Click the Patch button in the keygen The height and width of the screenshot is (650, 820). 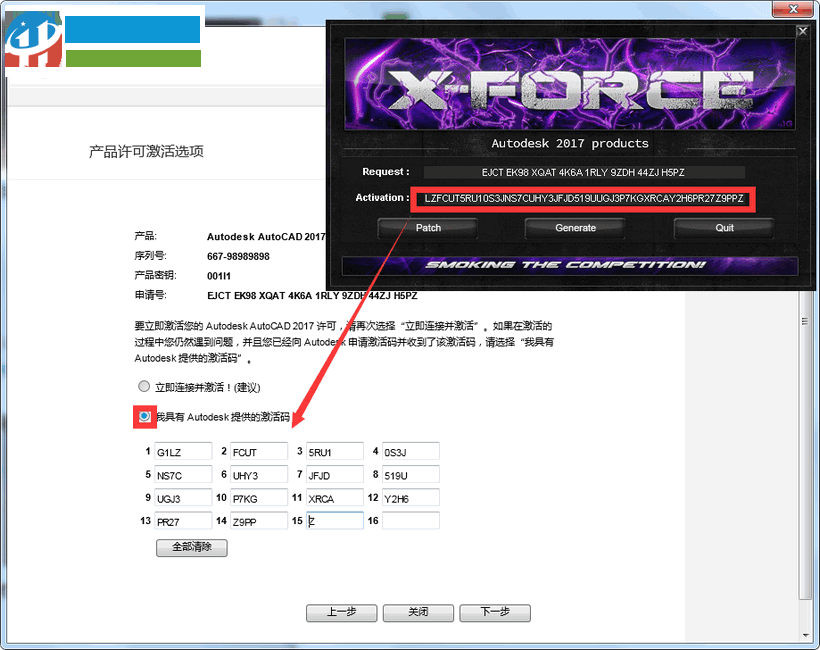[427, 228]
